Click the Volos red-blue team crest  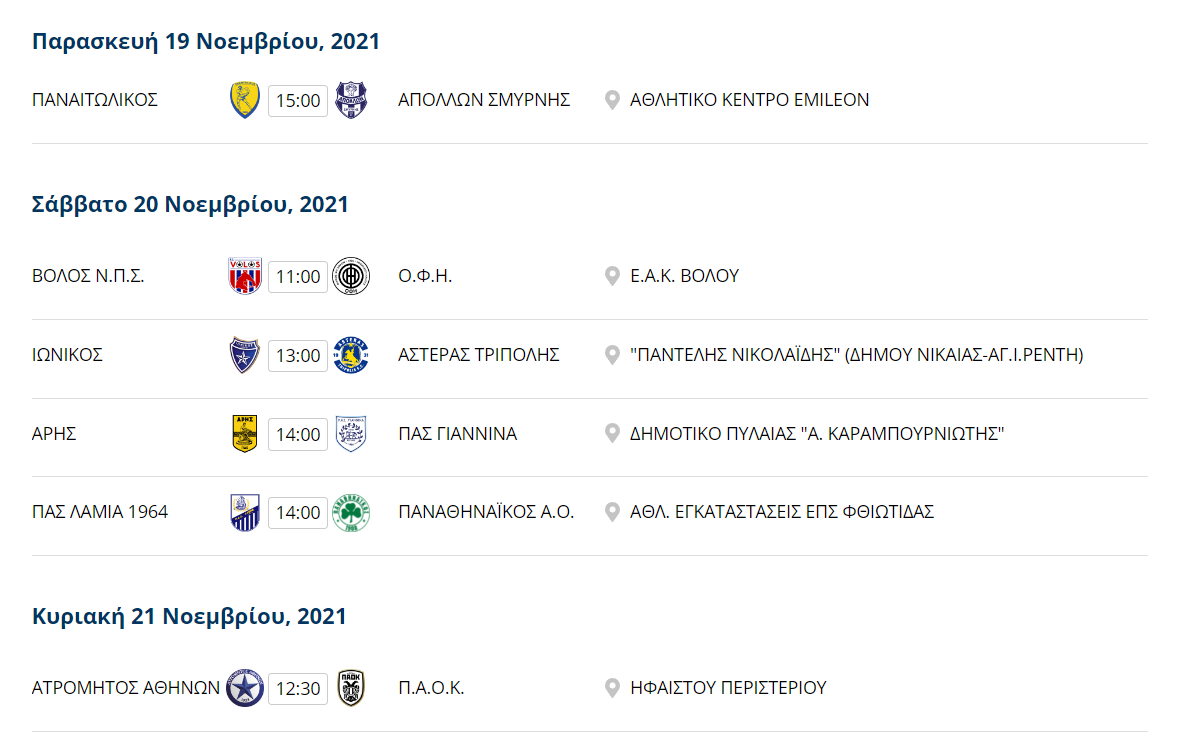245,276
